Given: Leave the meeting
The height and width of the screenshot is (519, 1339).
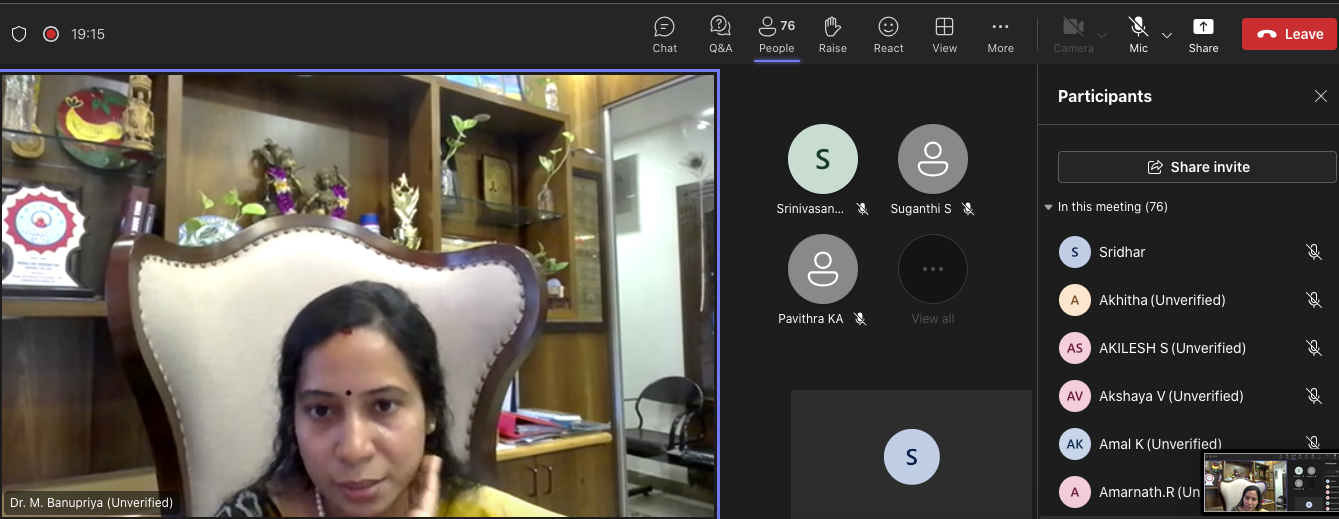Looking at the screenshot, I should coord(1289,34).
